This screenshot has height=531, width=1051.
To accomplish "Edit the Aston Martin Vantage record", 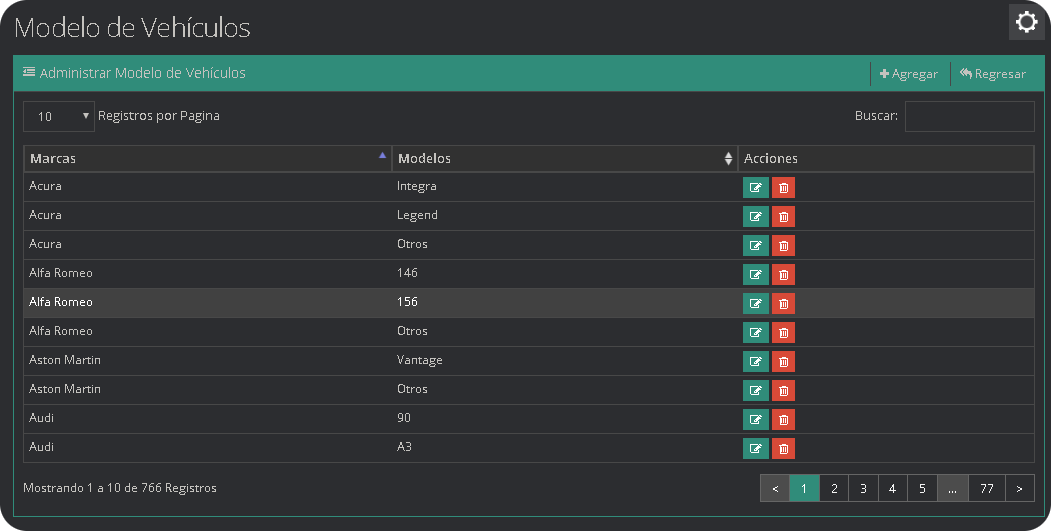I will pos(755,362).
